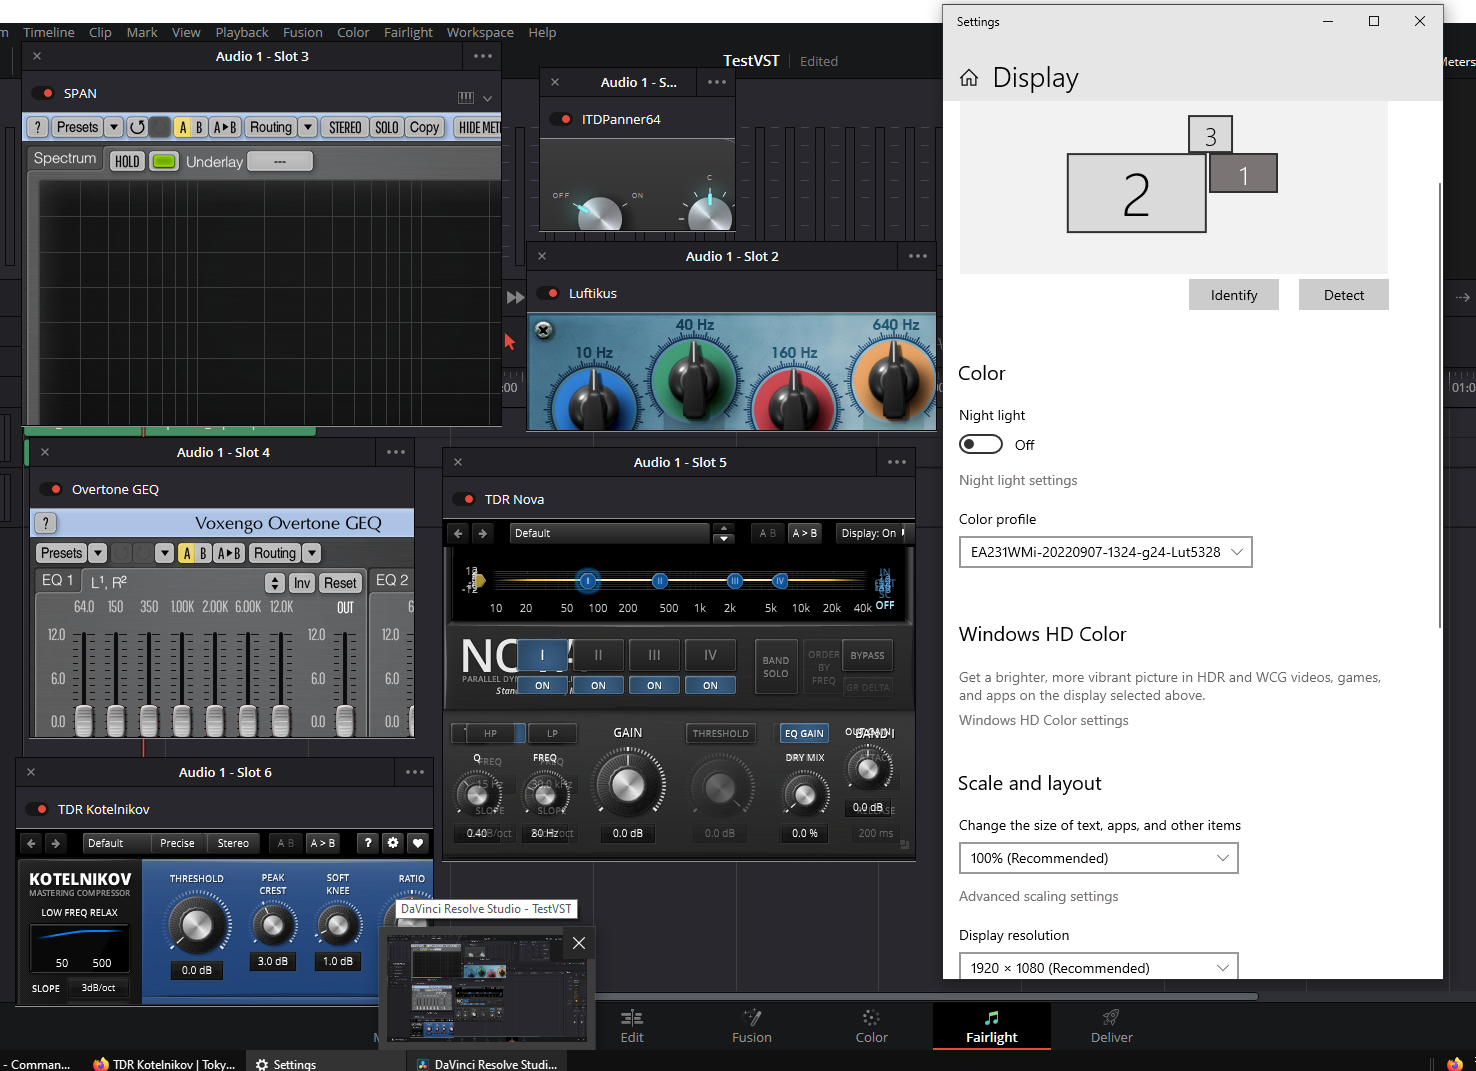This screenshot has width=1476, height=1071.
Task: Close the Luftikus plugin screw icon
Action: coord(544,330)
